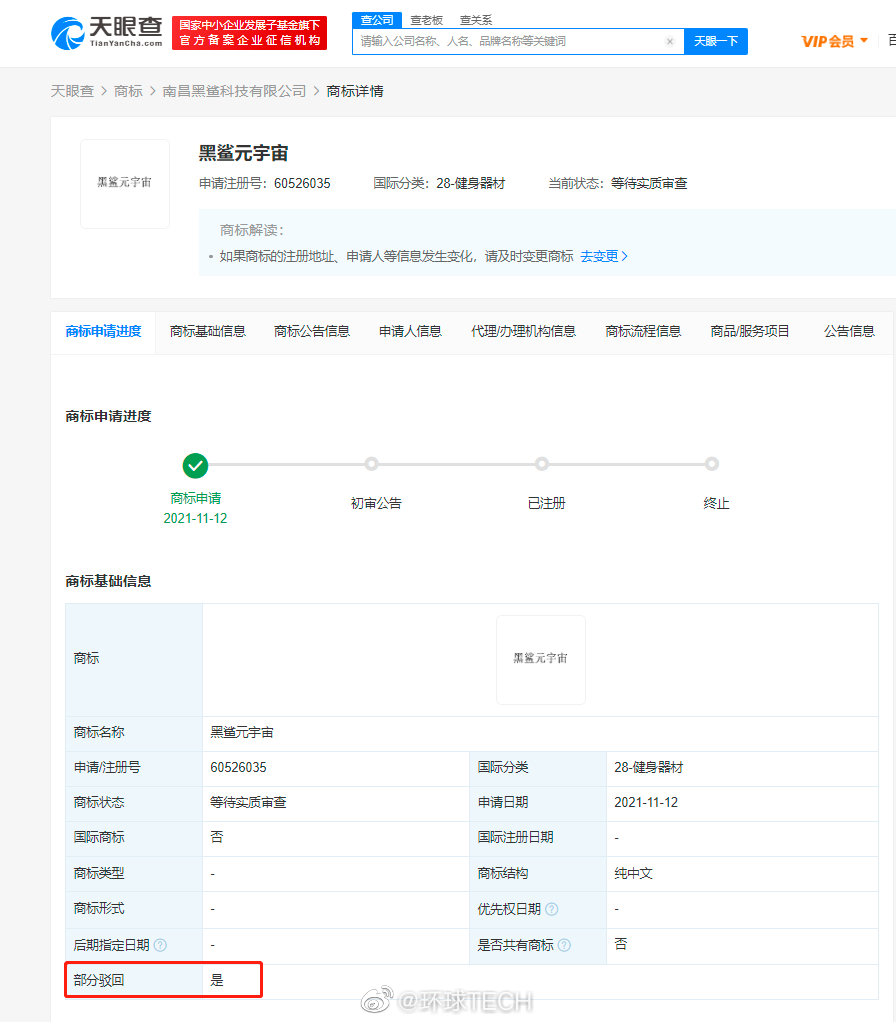
Task: Open the header trademark thumbnail 黑鲨元宇宙
Action: pyautogui.click(x=125, y=184)
